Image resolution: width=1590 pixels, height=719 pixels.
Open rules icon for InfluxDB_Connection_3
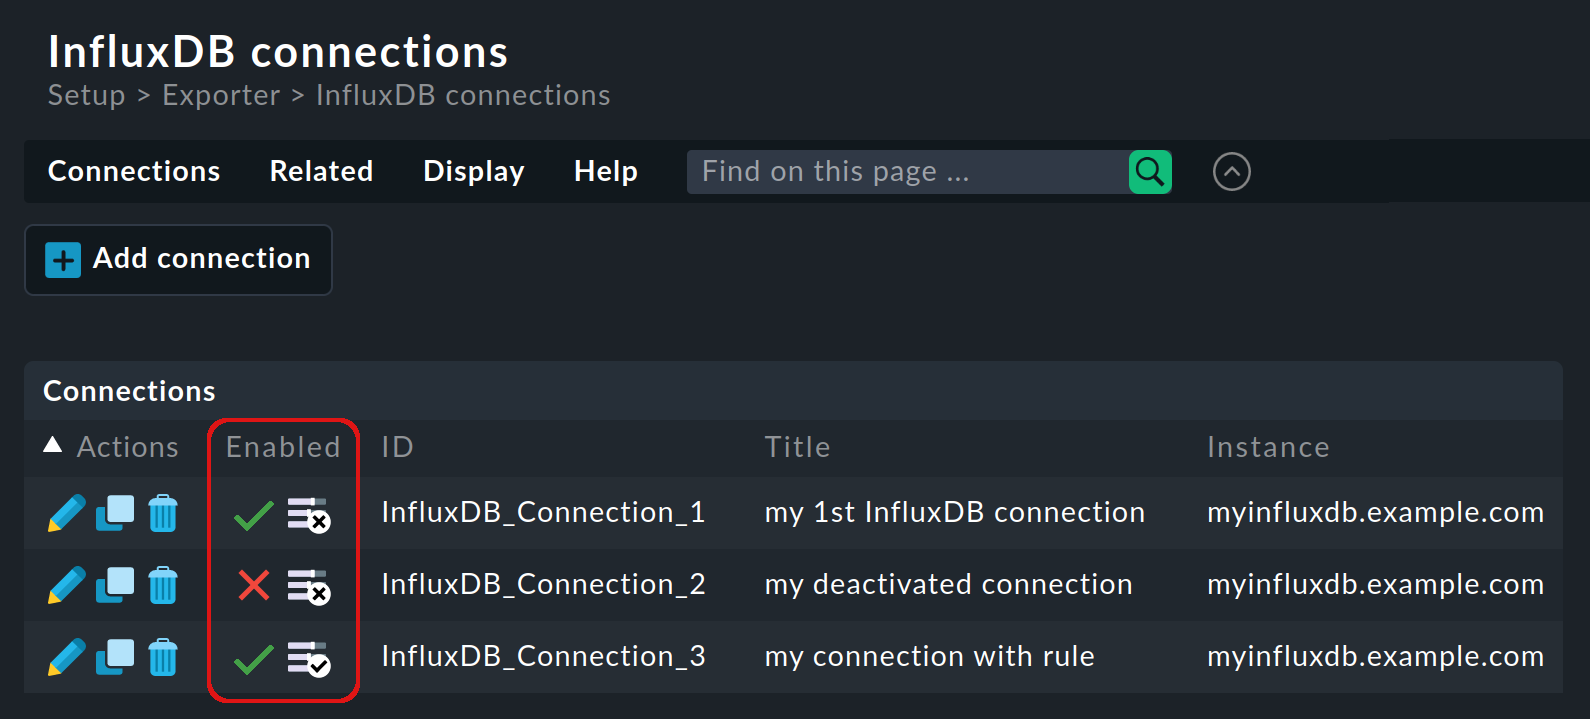click(x=309, y=659)
